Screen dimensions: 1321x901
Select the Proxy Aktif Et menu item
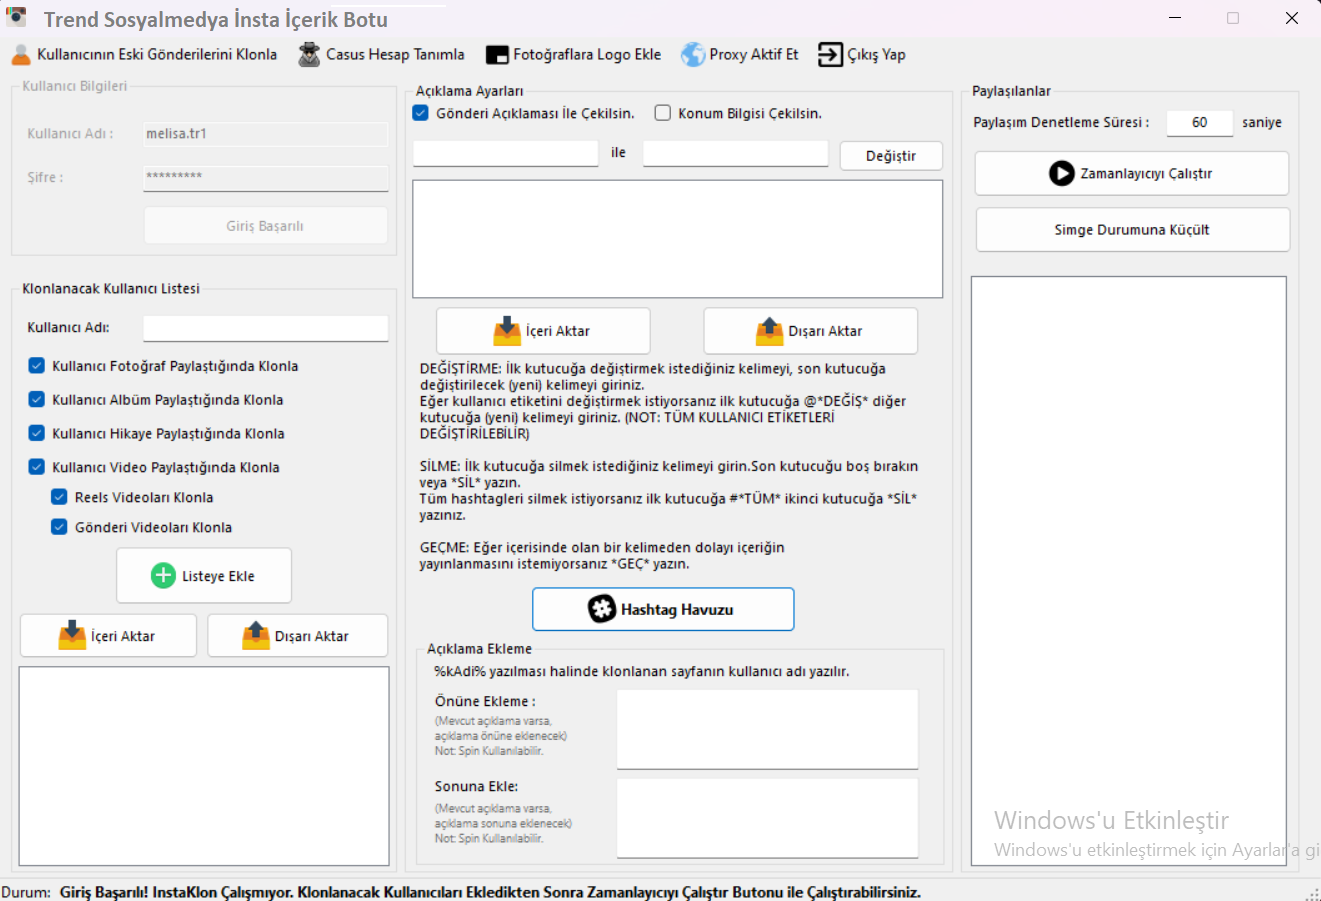[x=753, y=55]
